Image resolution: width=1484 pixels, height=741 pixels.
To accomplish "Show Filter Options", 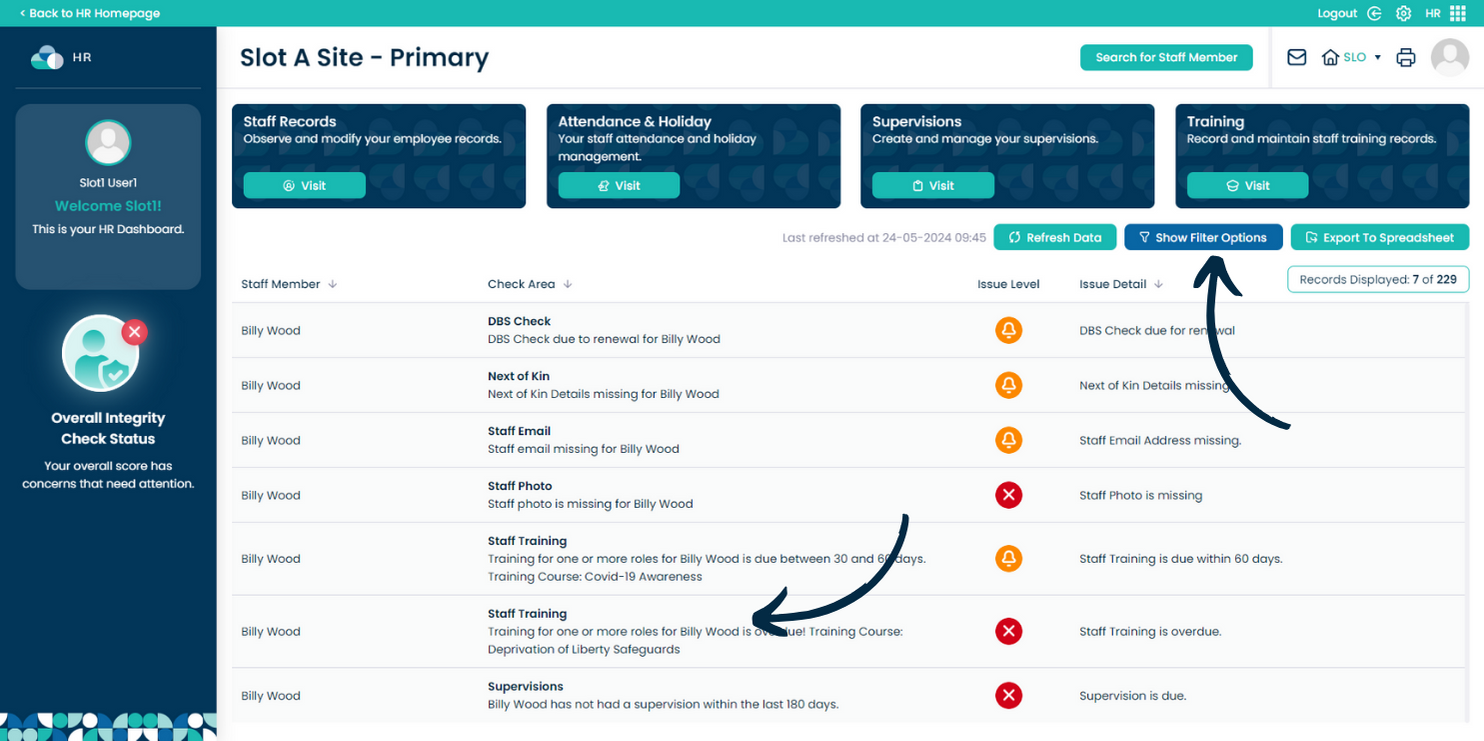I will pos(1203,237).
